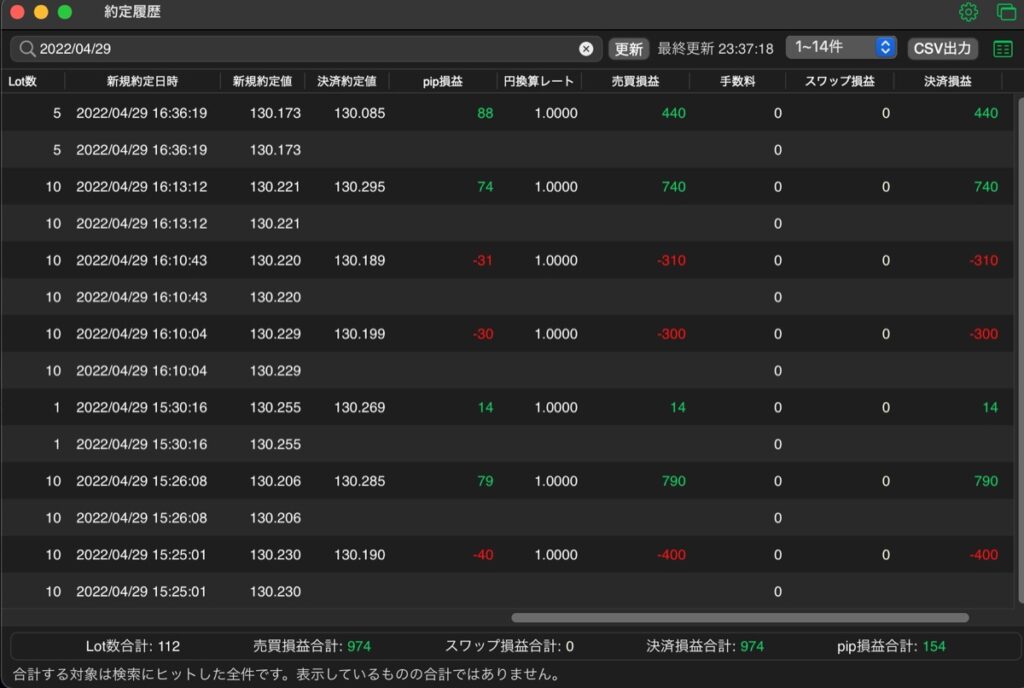Click 売買損益合計: 974 total

click(x=312, y=646)
